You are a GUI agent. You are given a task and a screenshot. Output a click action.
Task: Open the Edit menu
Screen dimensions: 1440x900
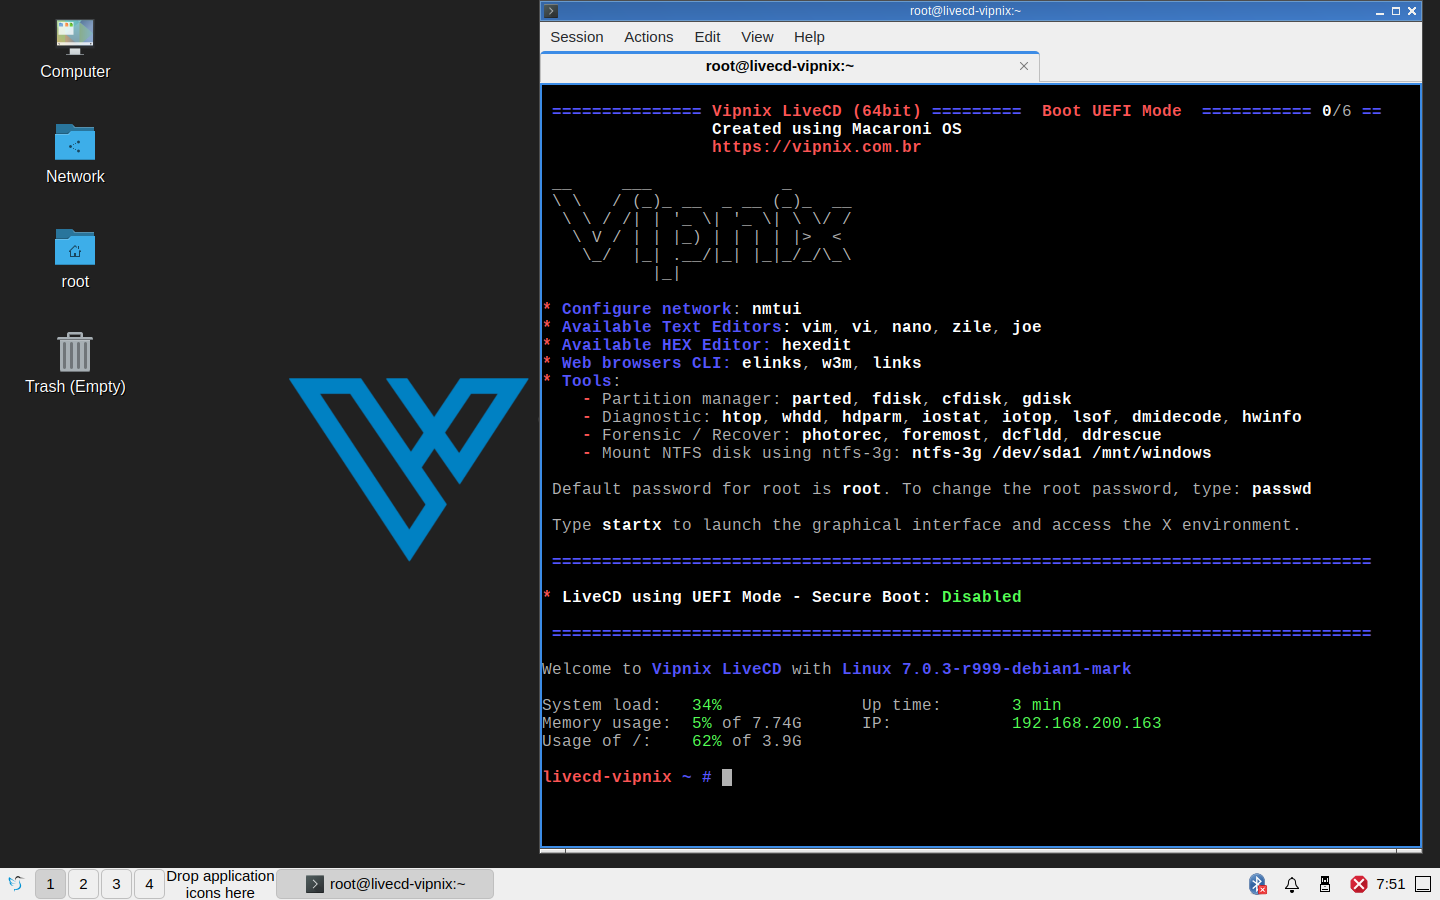point(708,37)
